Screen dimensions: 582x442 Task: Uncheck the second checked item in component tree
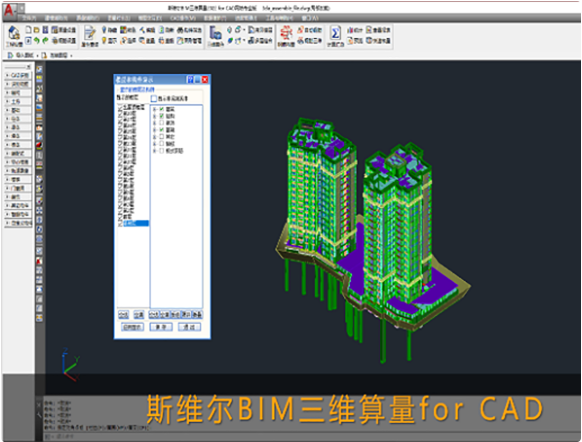(161, 116)
